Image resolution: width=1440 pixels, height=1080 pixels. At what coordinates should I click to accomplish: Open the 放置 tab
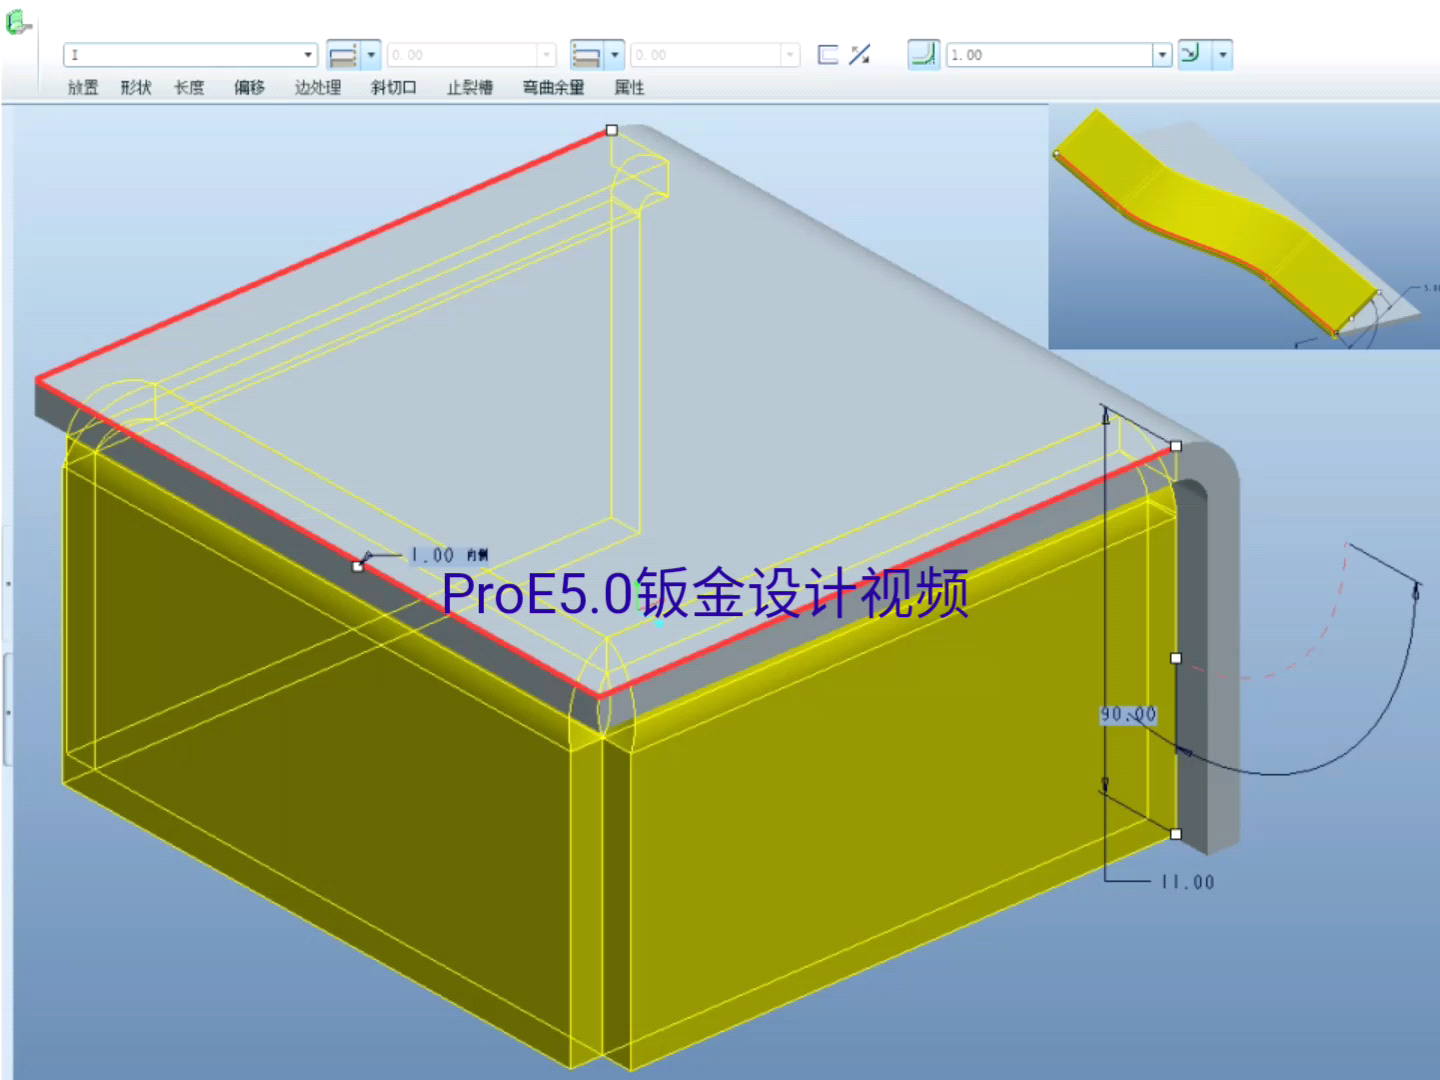point(83,88)
